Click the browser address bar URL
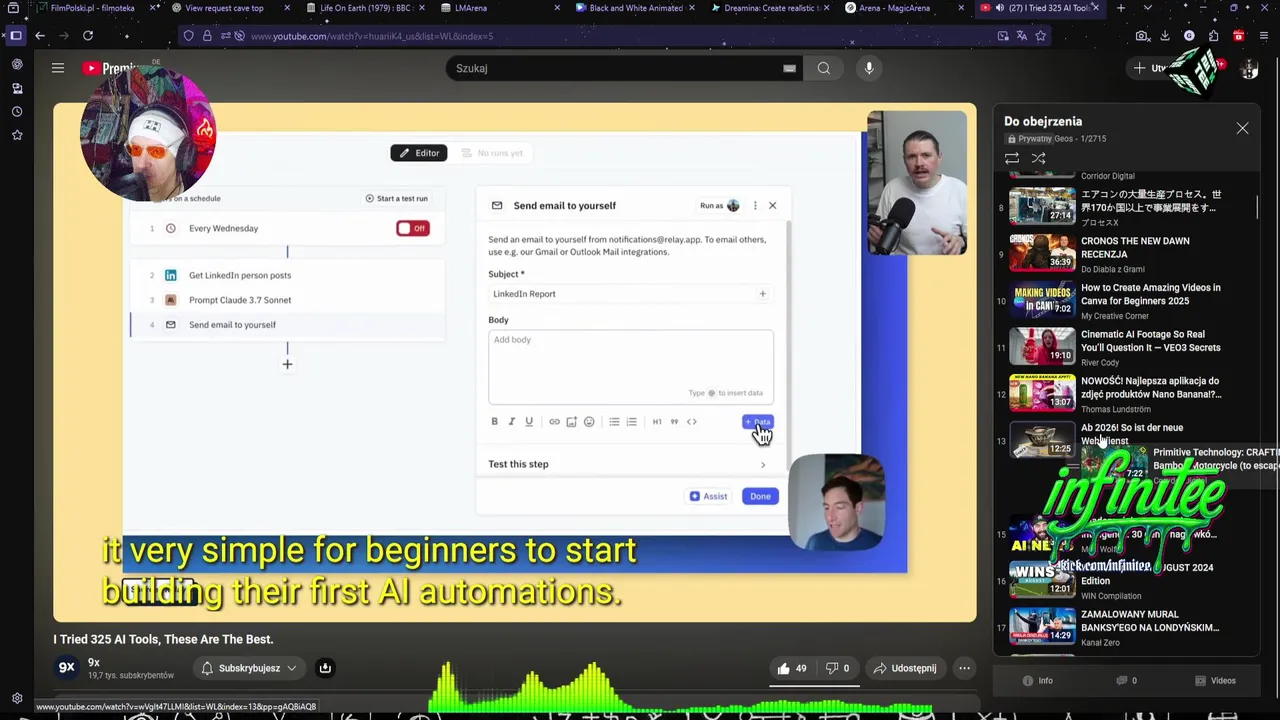Image resolution: width=1280 pixels, height=720 pixels. tap(372, 36)
